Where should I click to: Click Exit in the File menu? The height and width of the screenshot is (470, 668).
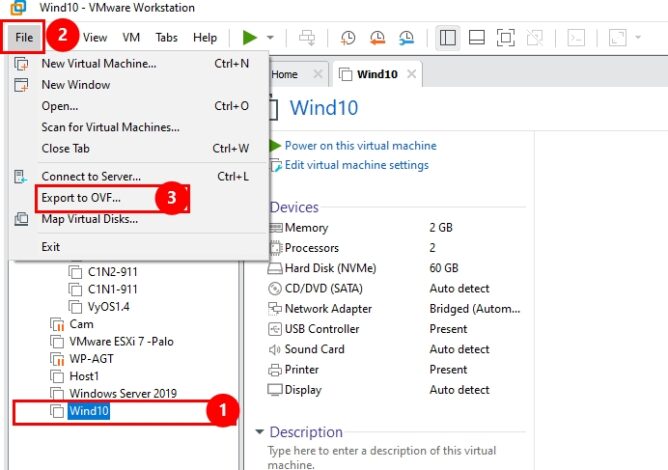(139, 247)
